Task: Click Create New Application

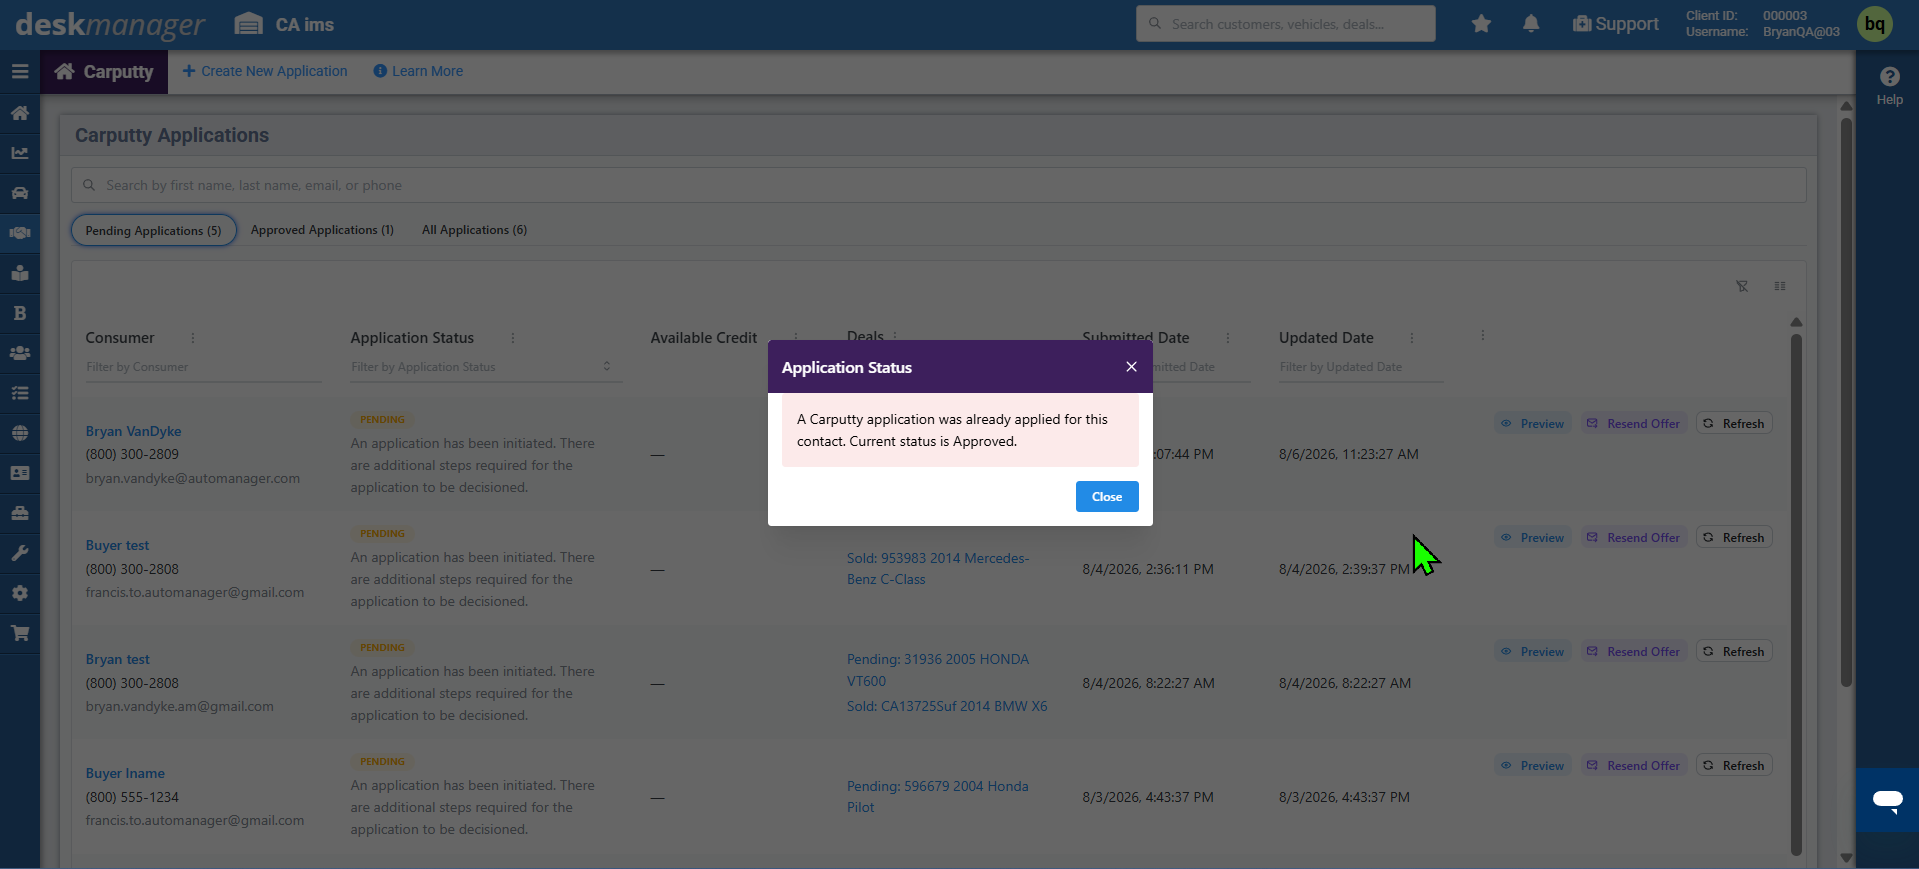Action: (x=265, y=71)
